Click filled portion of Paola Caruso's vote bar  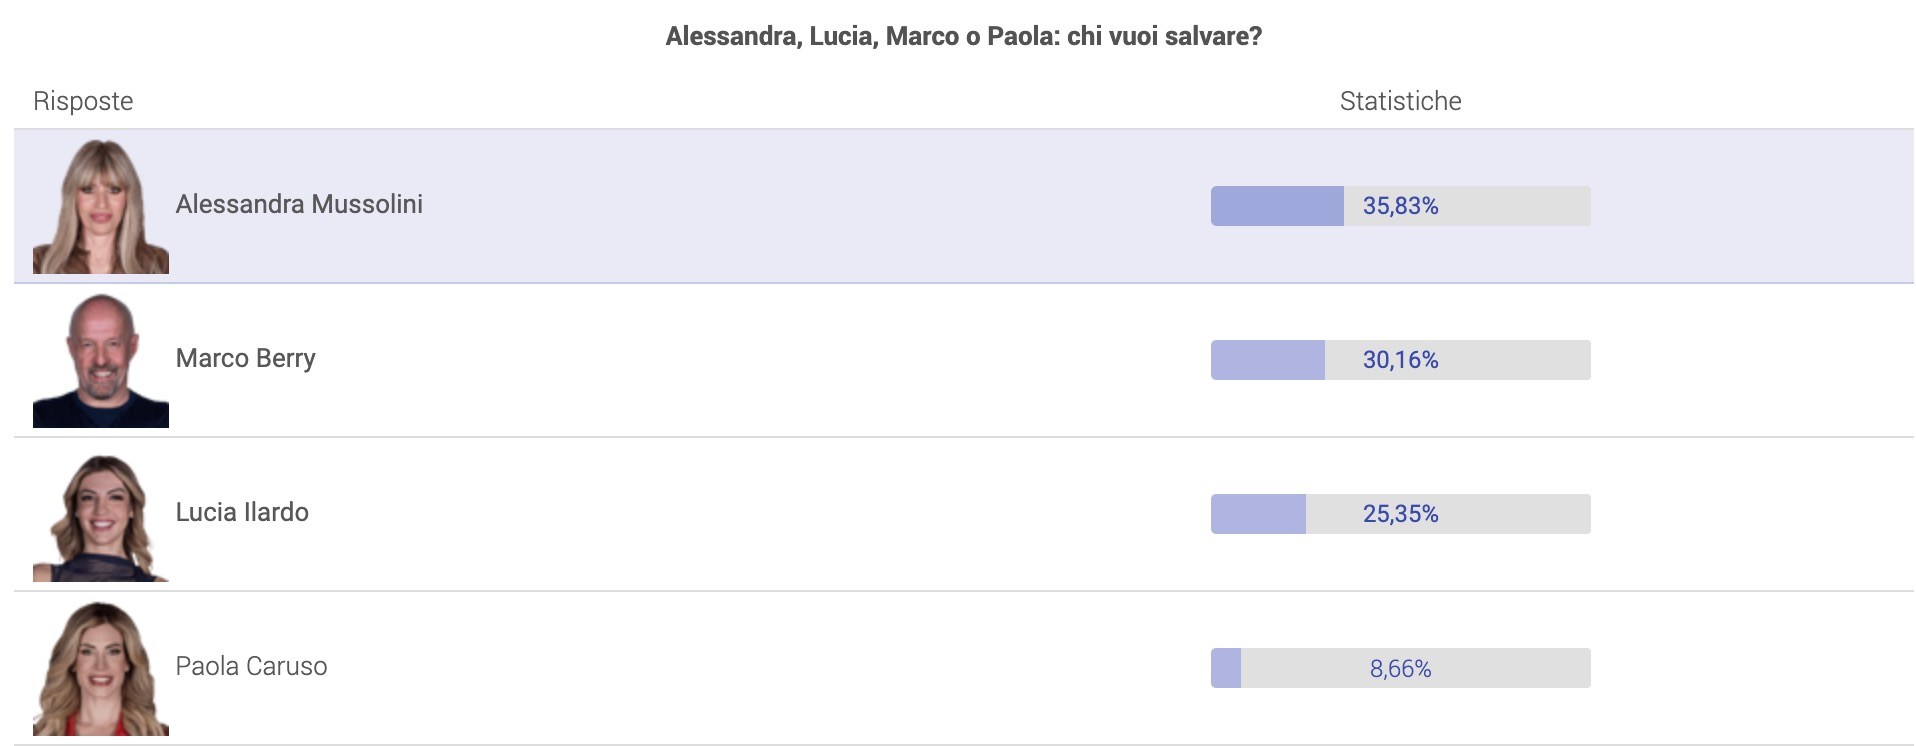click(1226, 668)
